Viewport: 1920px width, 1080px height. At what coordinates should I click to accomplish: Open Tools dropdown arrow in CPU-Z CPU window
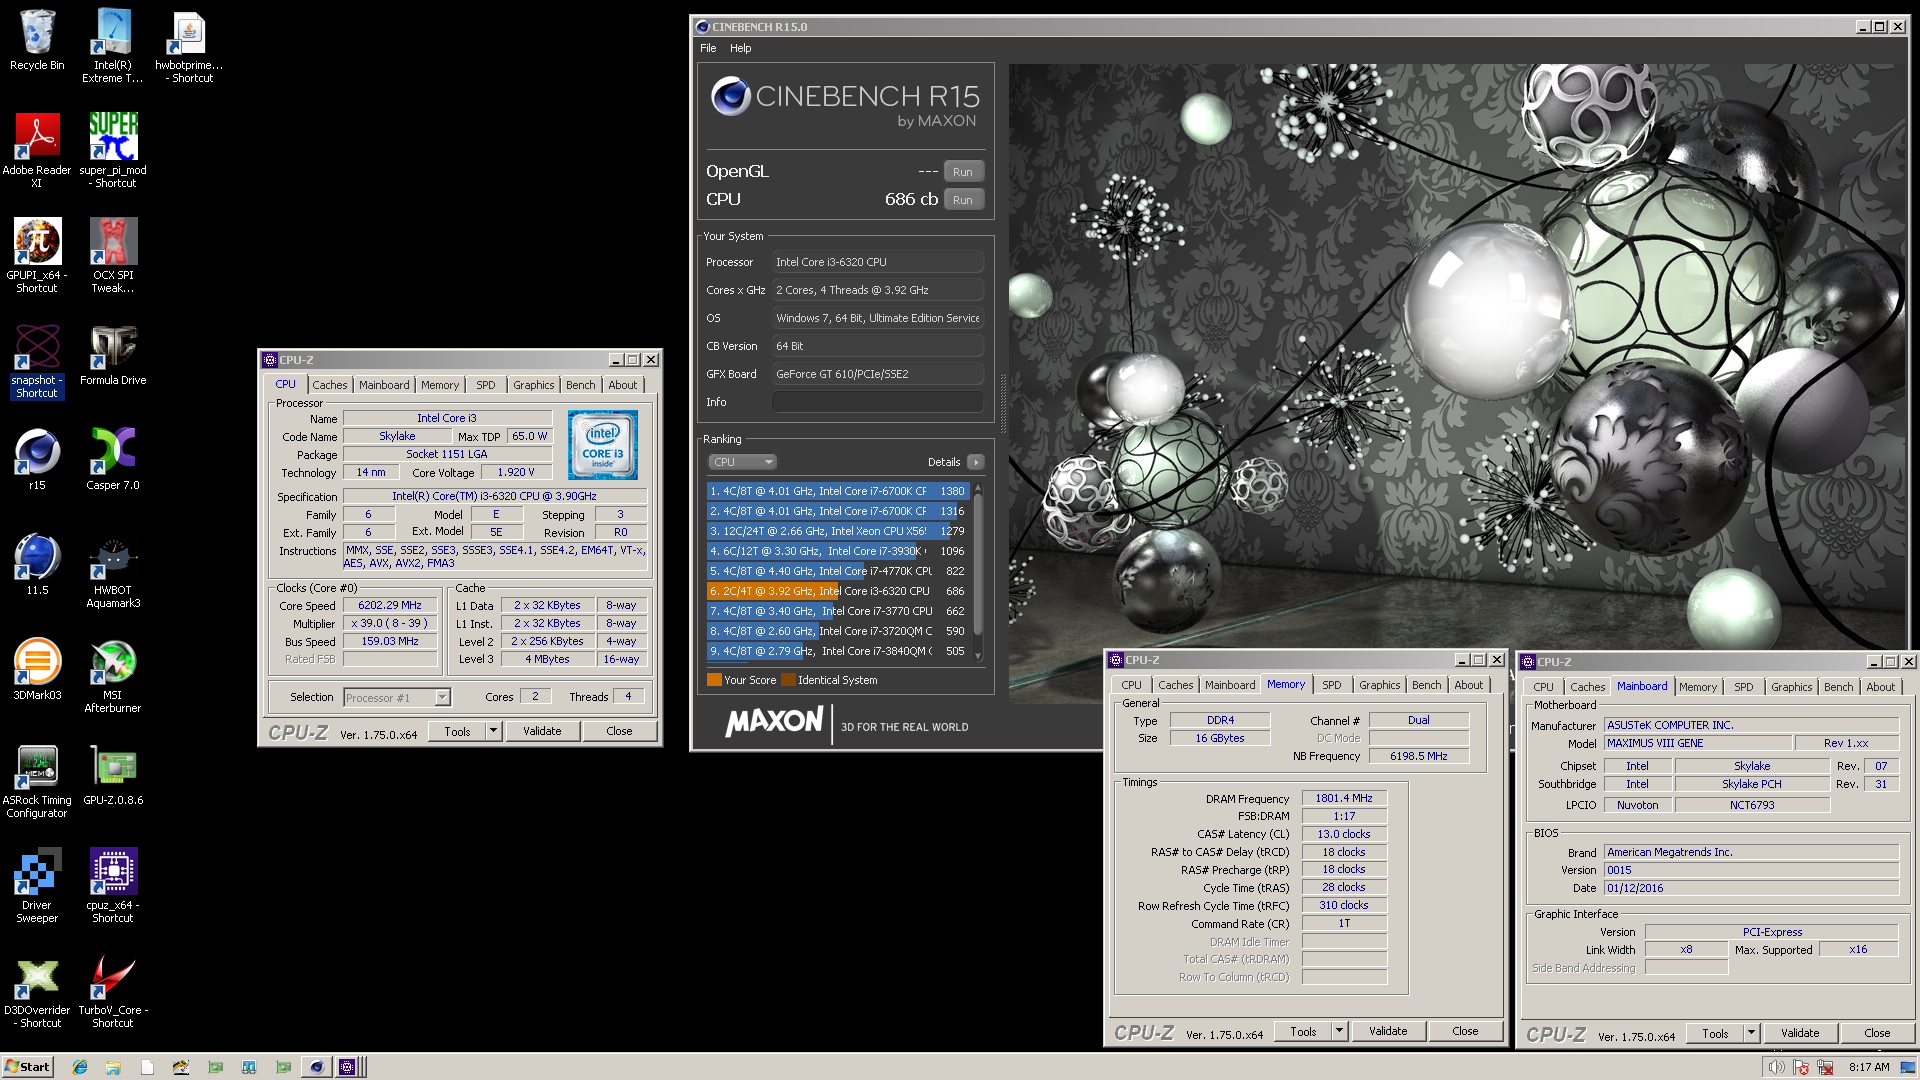[493, 731]
